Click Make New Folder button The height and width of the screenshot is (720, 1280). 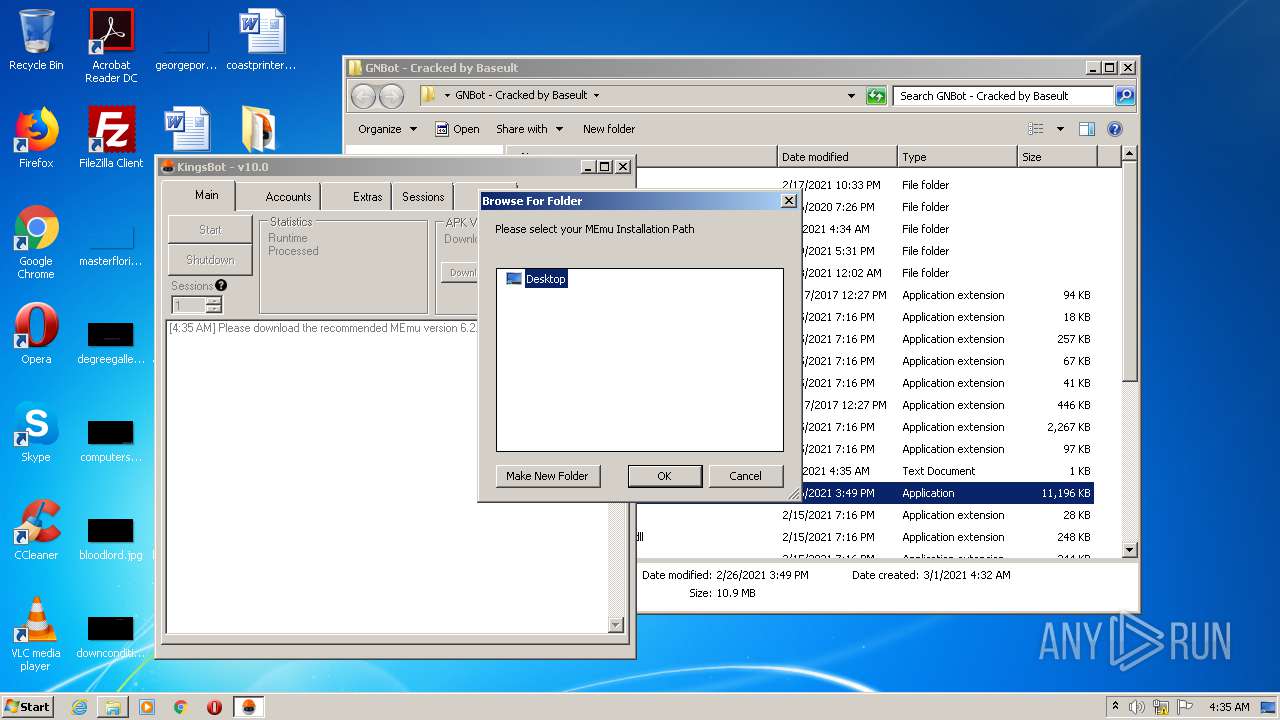click(x=547, y=476)
